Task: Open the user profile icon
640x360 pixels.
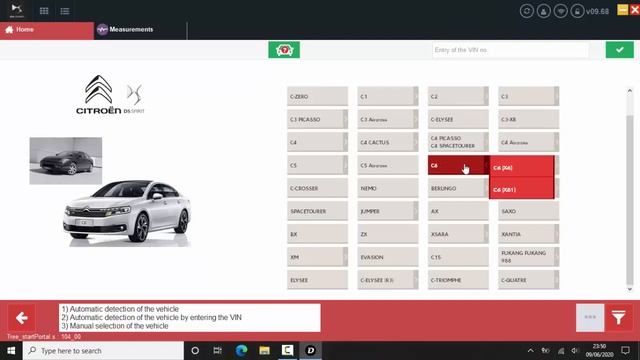Action: (544, 11)
